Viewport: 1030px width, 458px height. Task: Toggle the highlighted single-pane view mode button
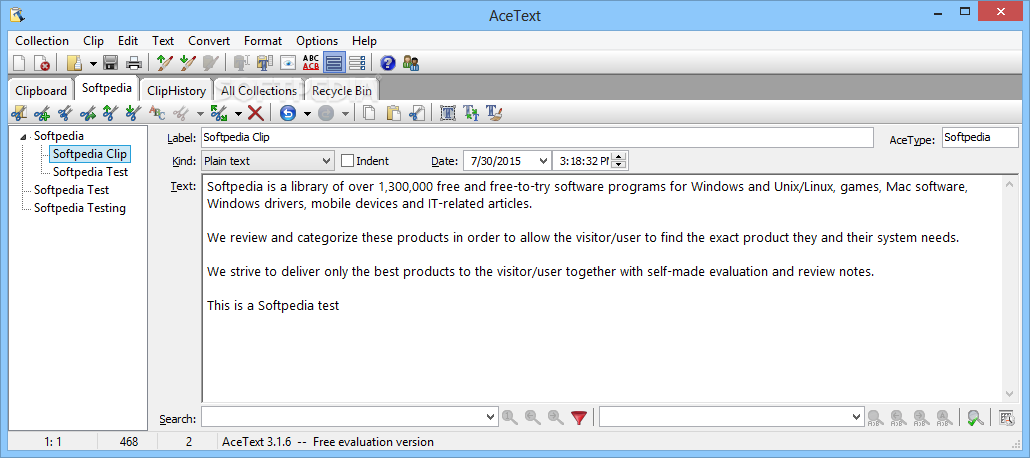point(334,63)
